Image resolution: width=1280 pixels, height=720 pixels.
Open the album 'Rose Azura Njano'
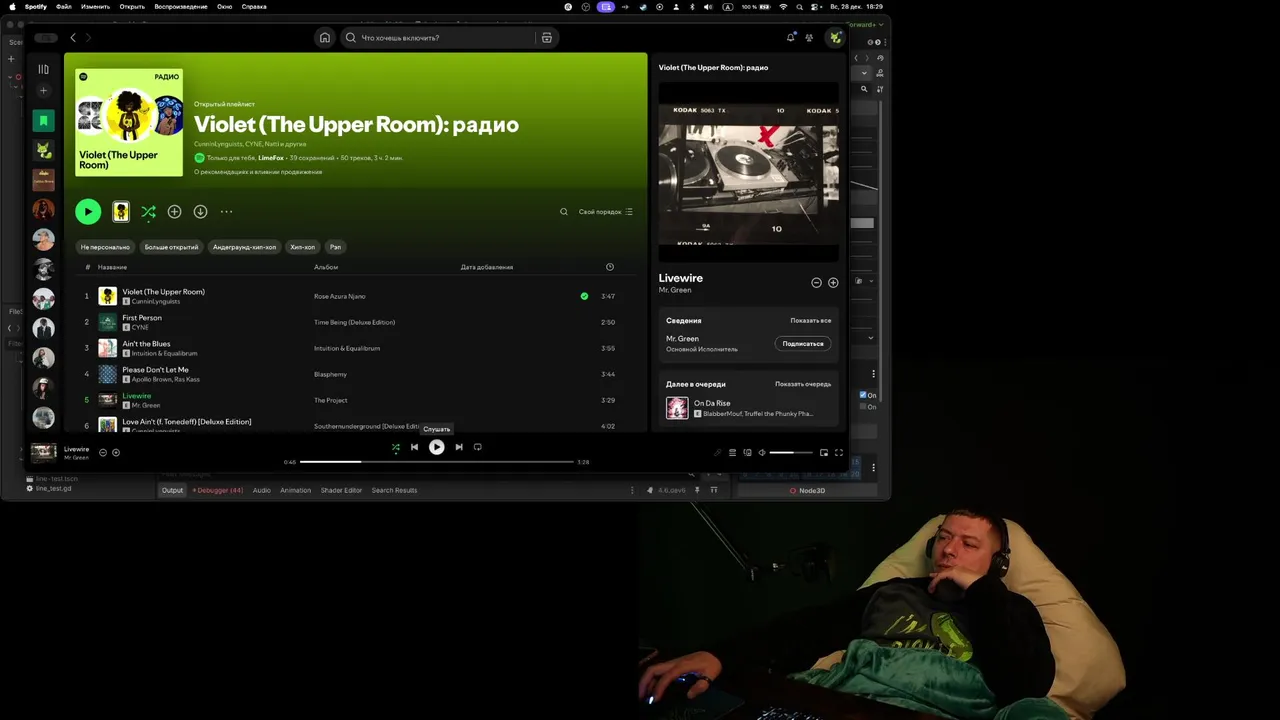tap(340, 296)
